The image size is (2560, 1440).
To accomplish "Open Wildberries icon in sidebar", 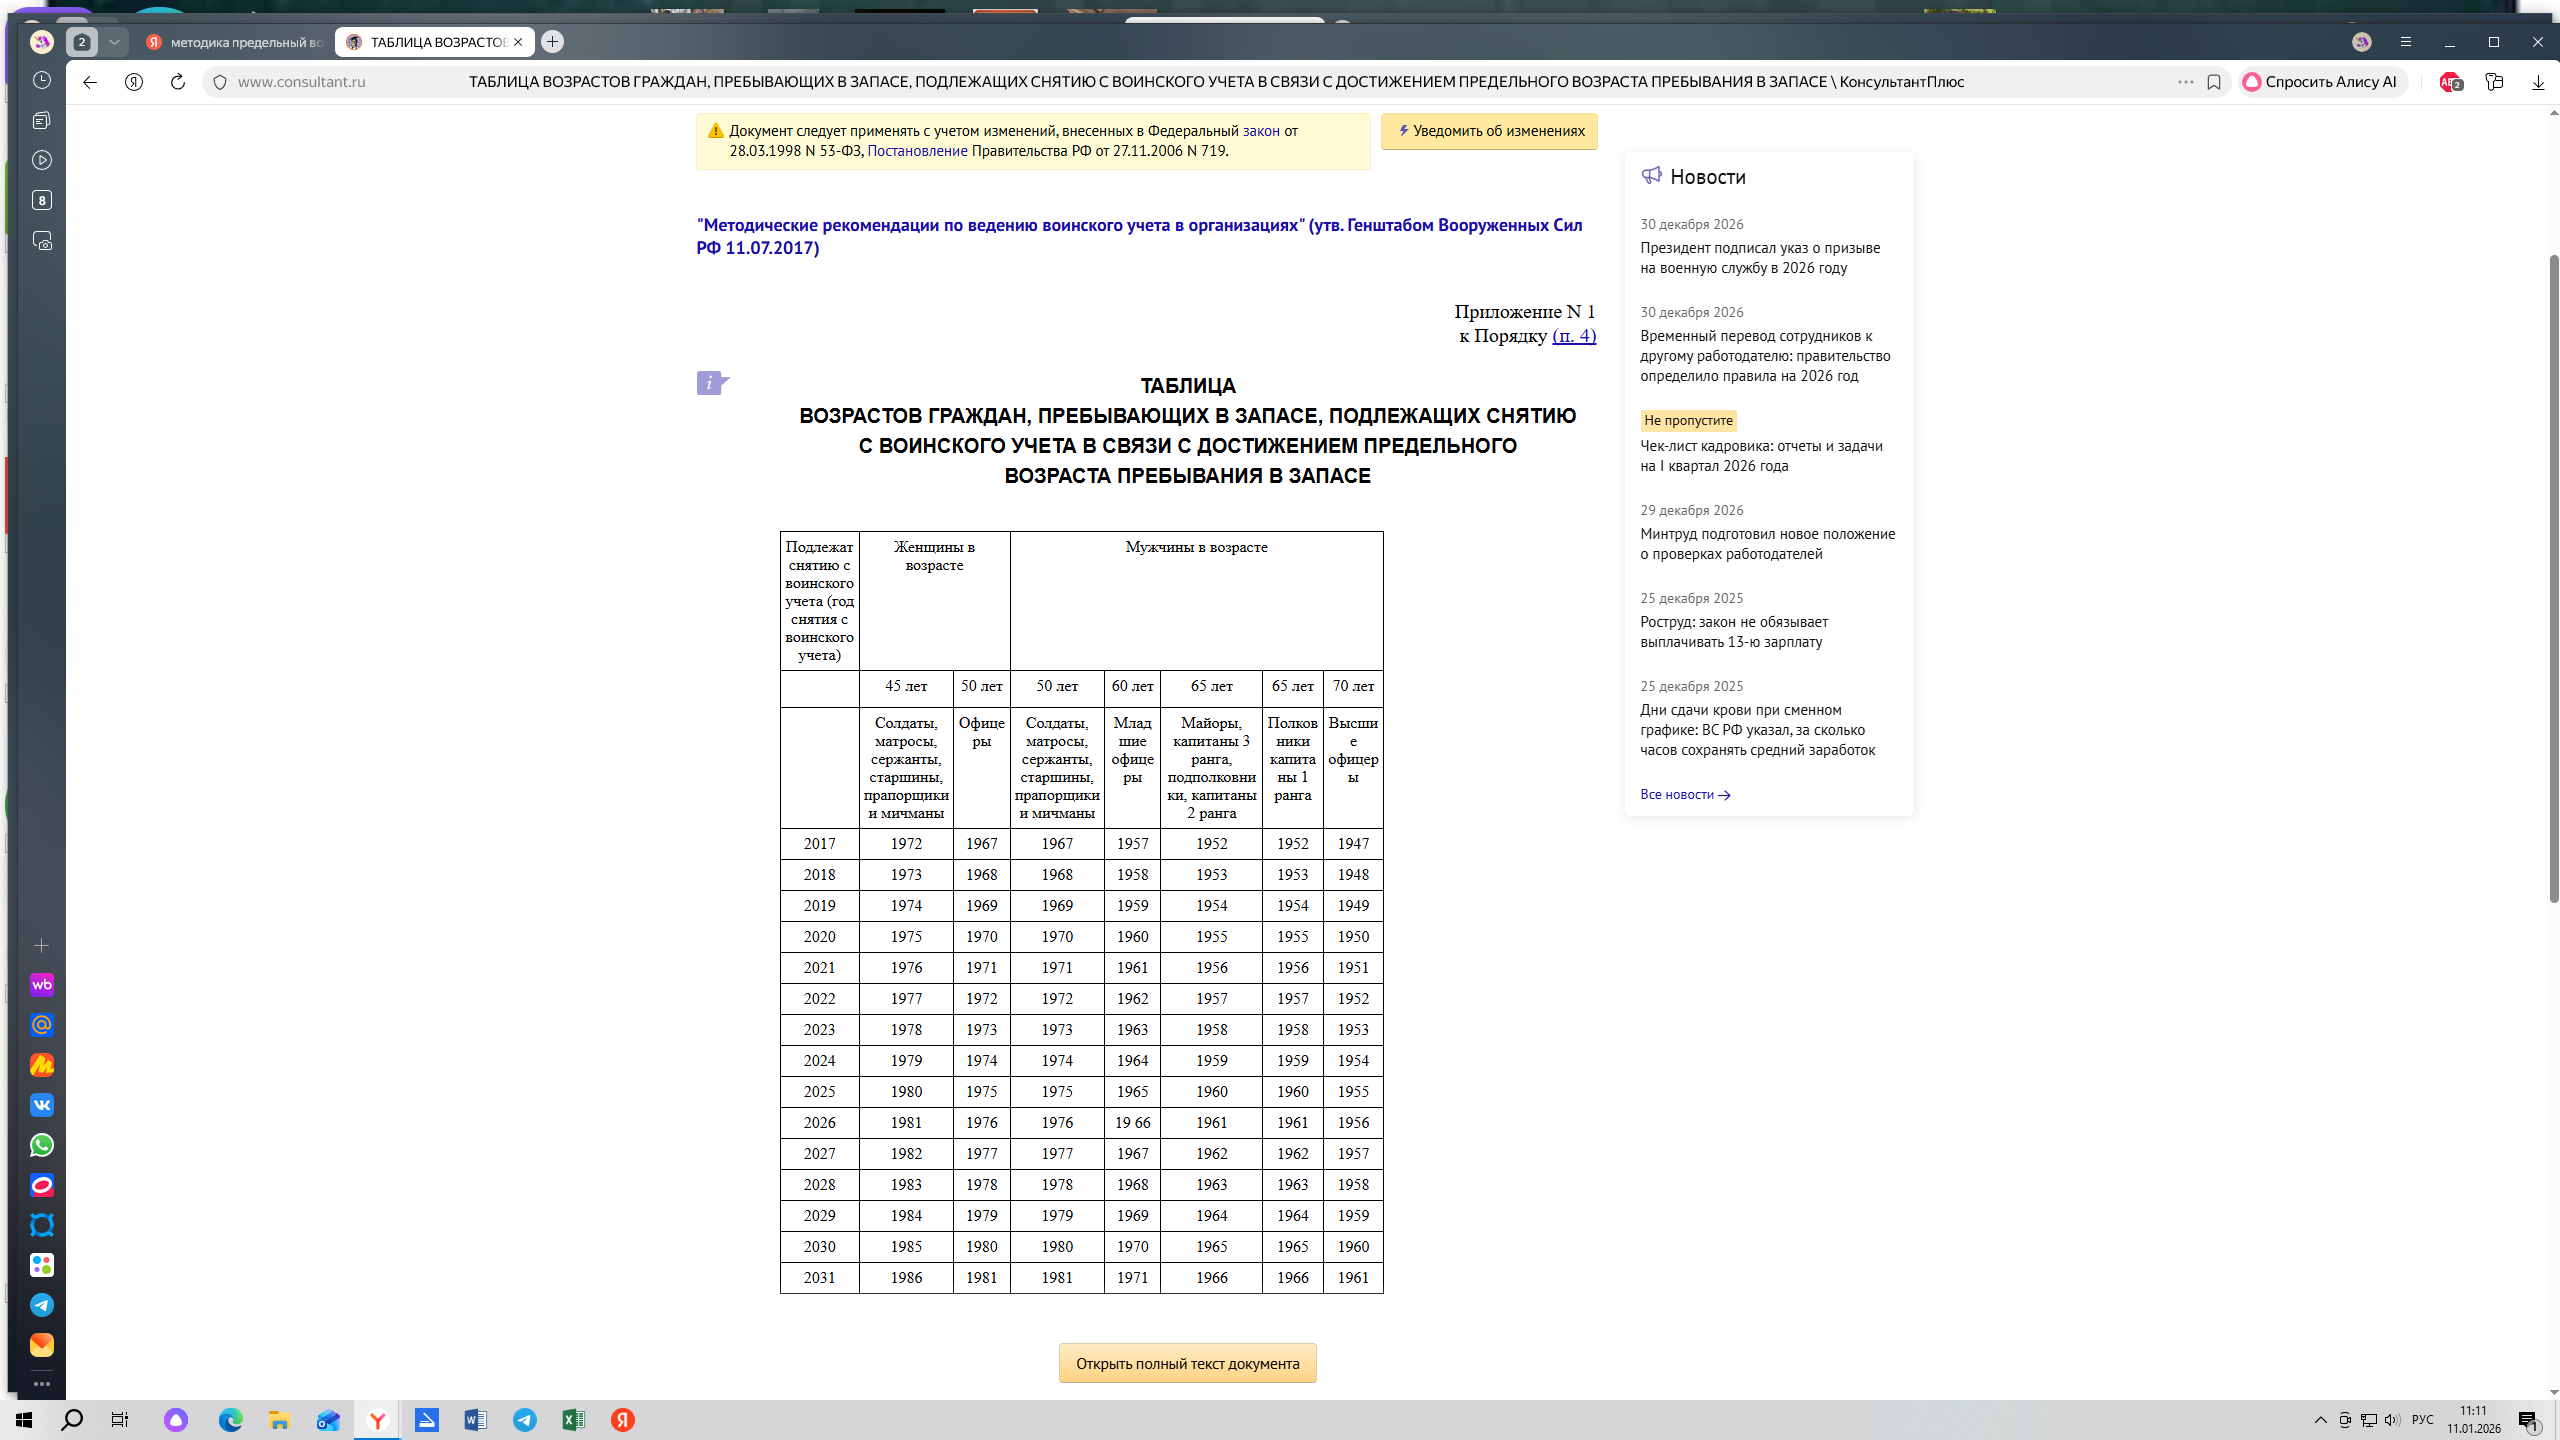I will pyautogui.click(x=42, y=985).
